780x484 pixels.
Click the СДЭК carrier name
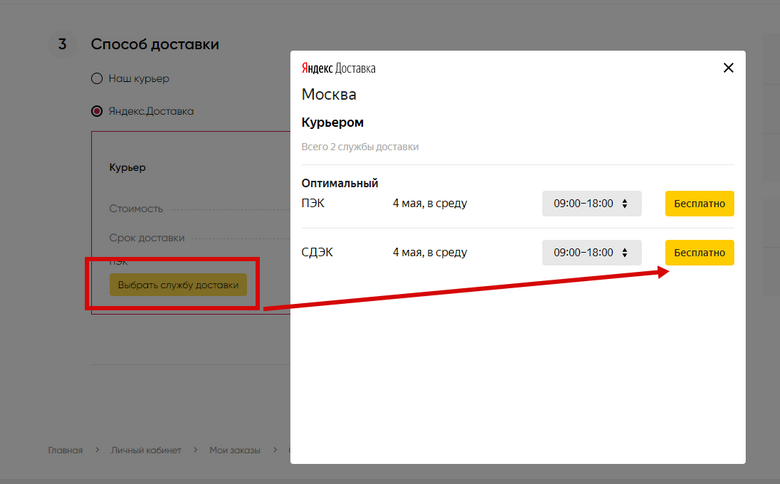click(x=317, y=252)
